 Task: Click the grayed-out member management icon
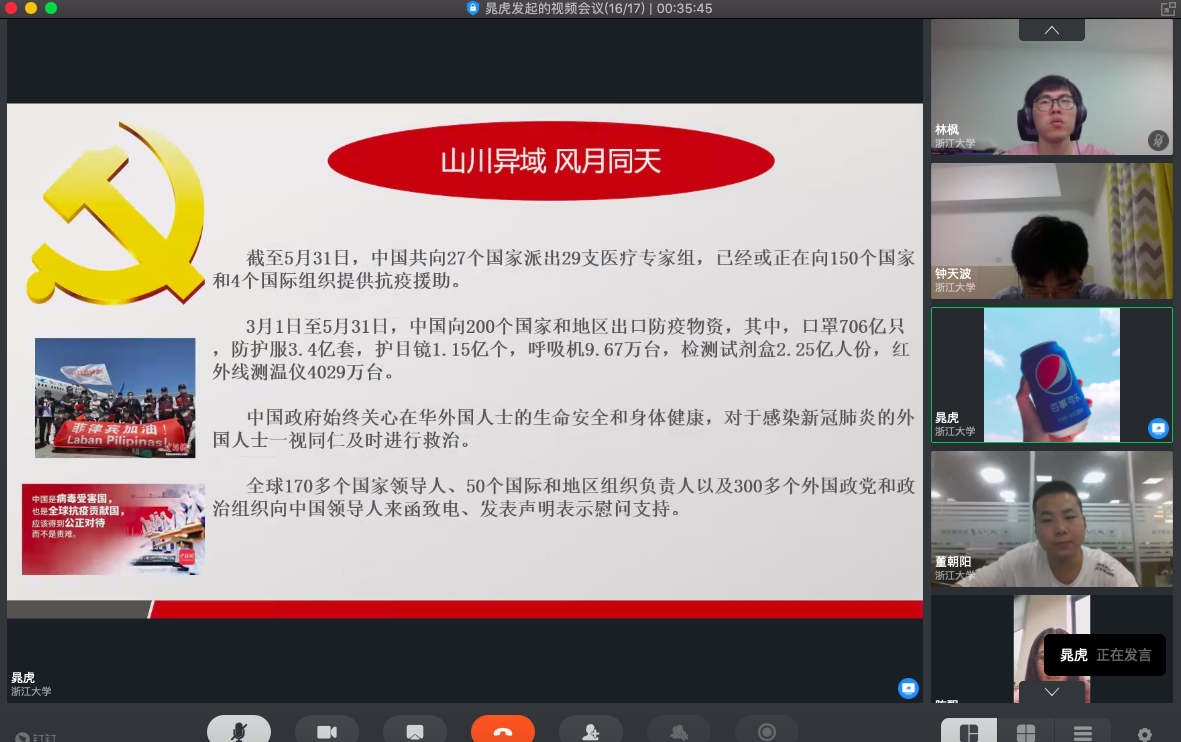[x=678, y=731]
